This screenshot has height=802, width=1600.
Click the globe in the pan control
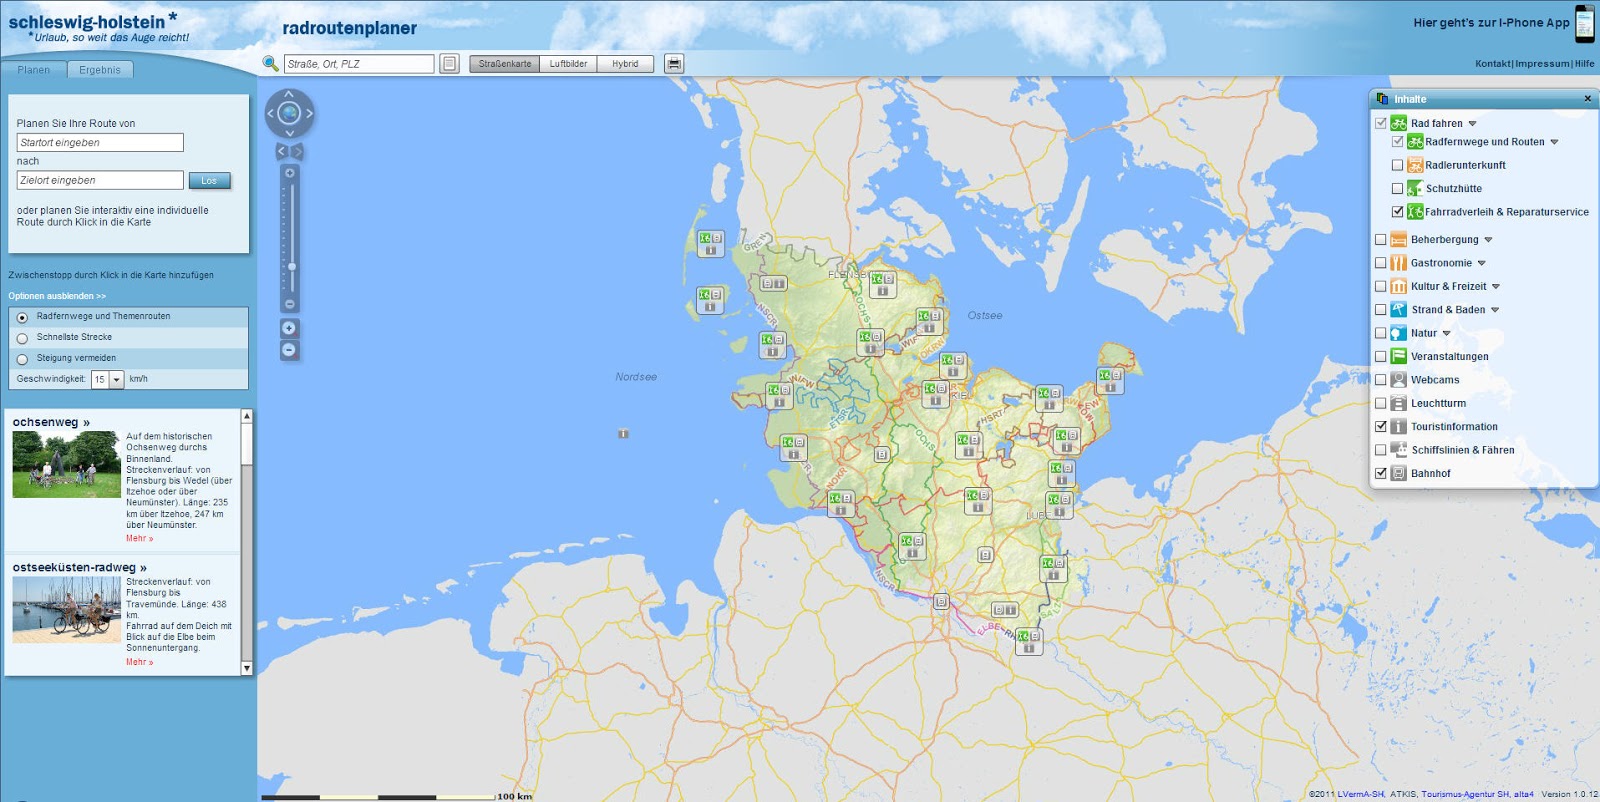[x=289, y=113]
